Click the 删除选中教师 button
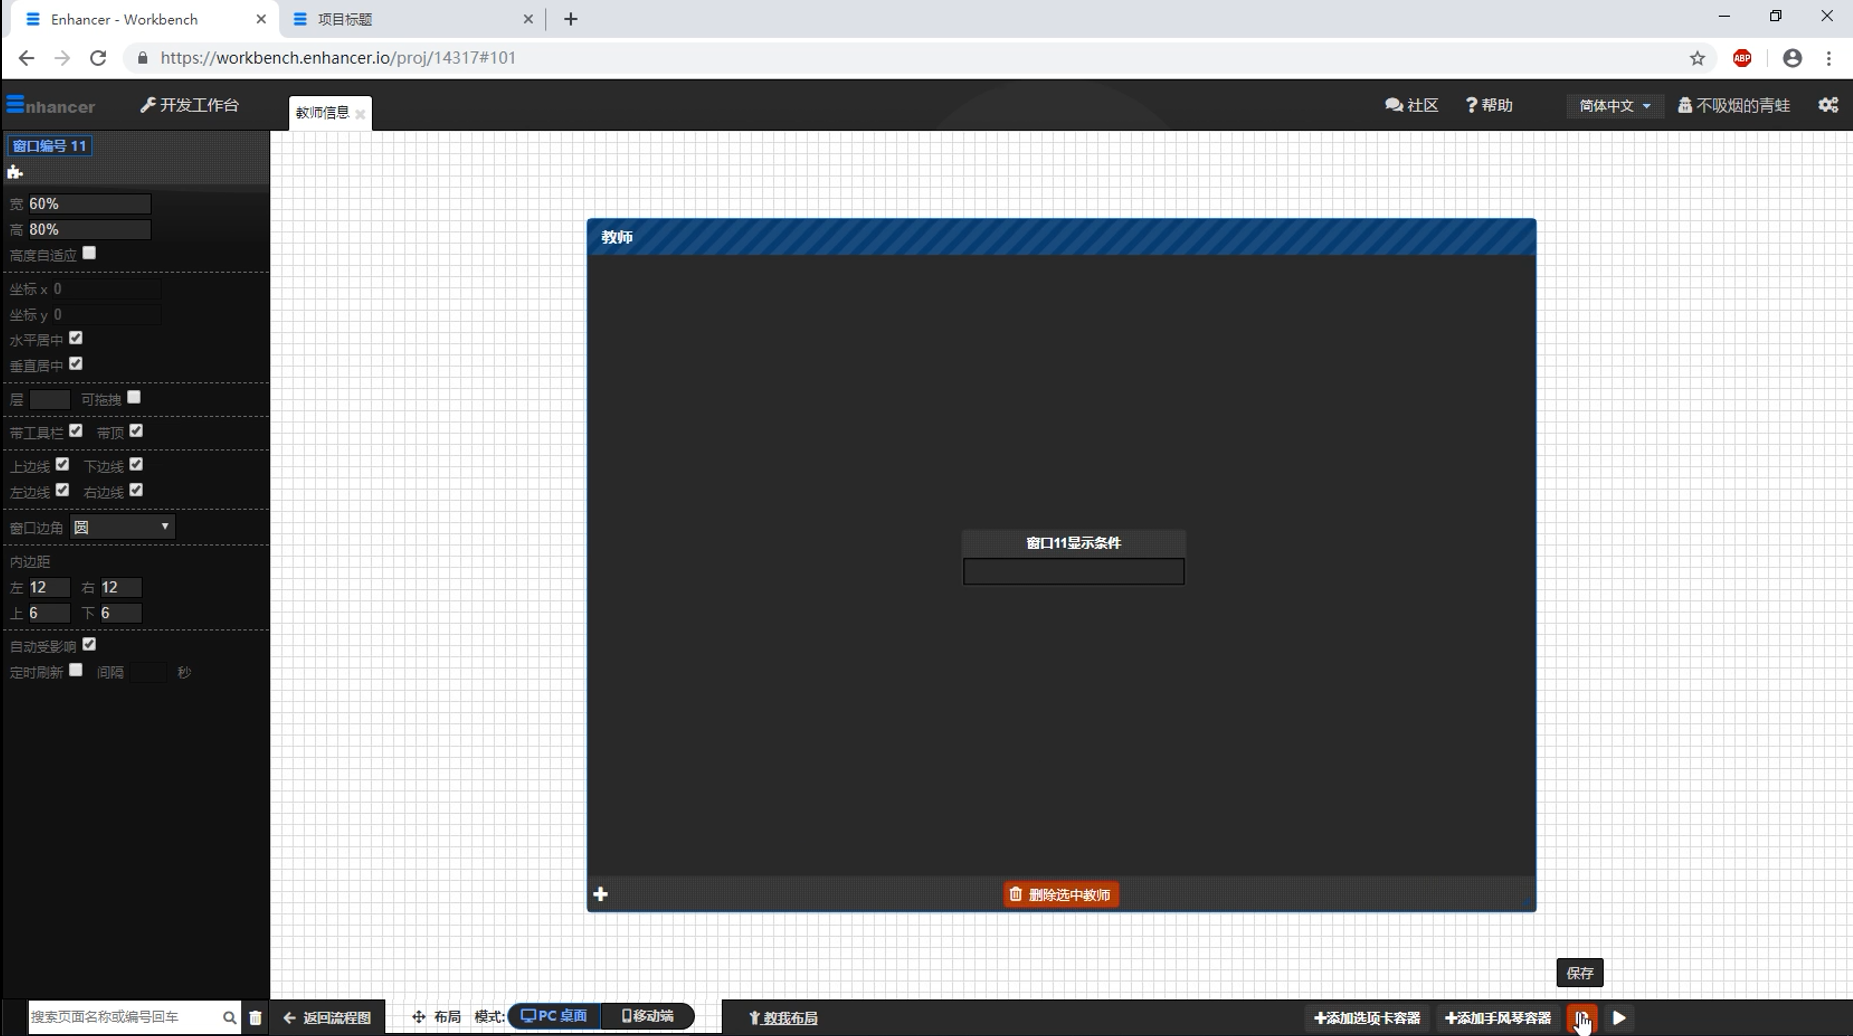Viewport: 1853px width, 1036px height. pyautogui.click(x=1061, y=894)
